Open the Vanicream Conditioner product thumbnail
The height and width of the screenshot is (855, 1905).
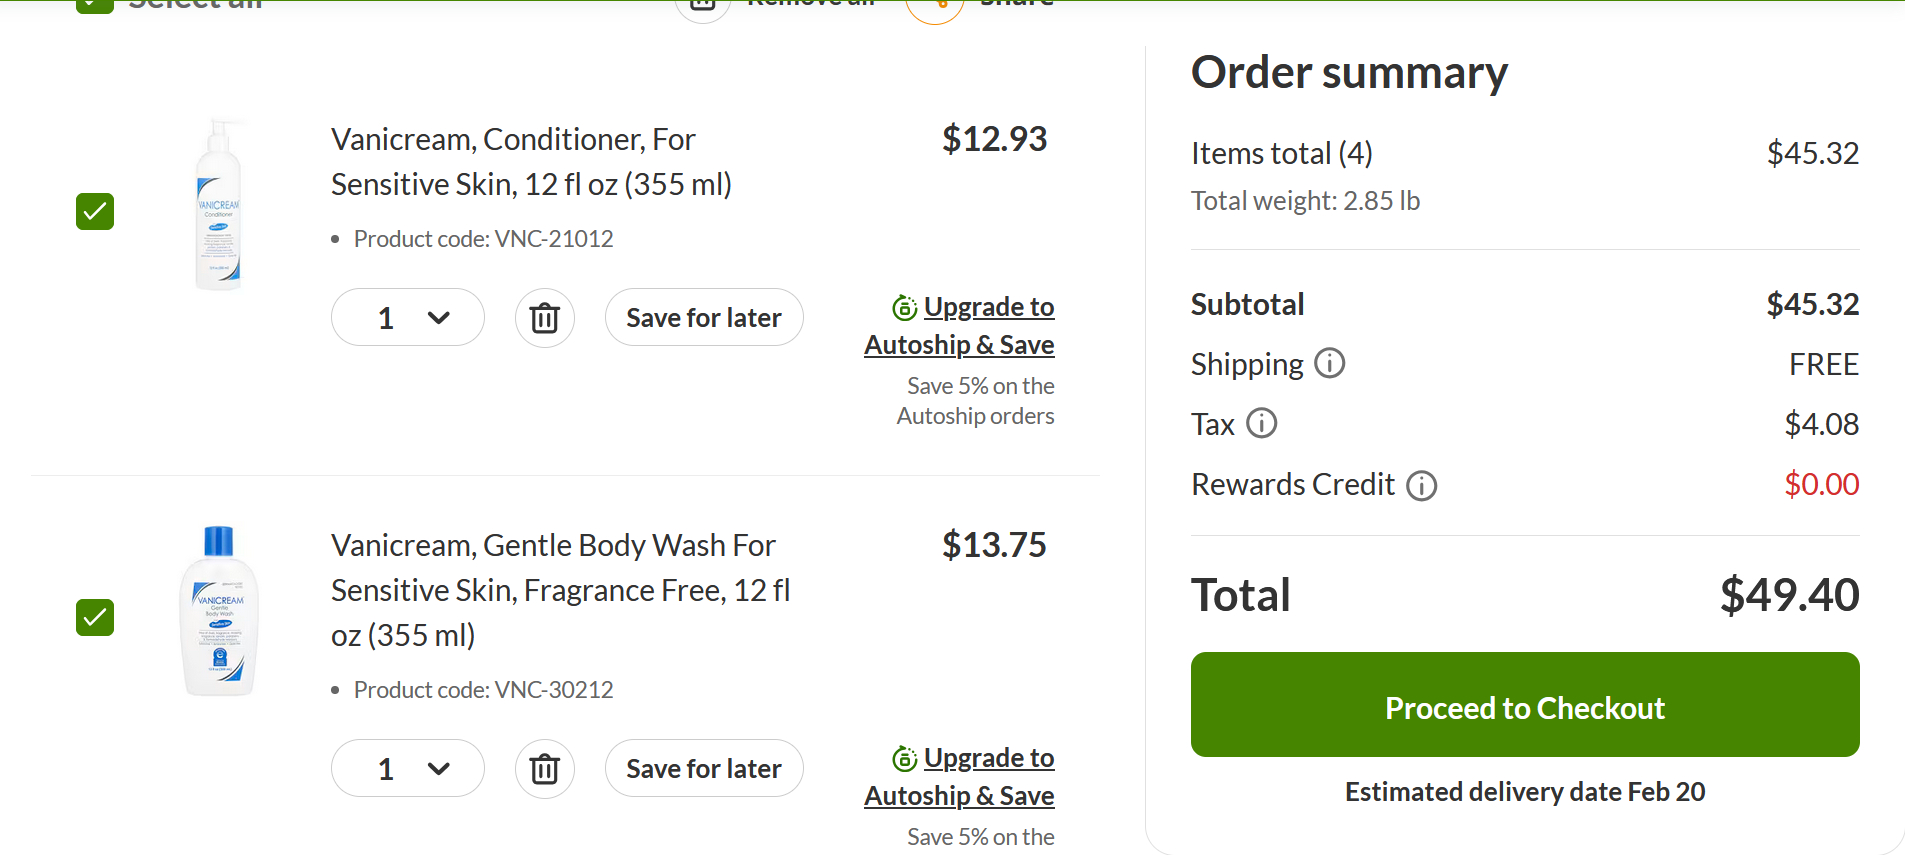(x=219, y=205)
